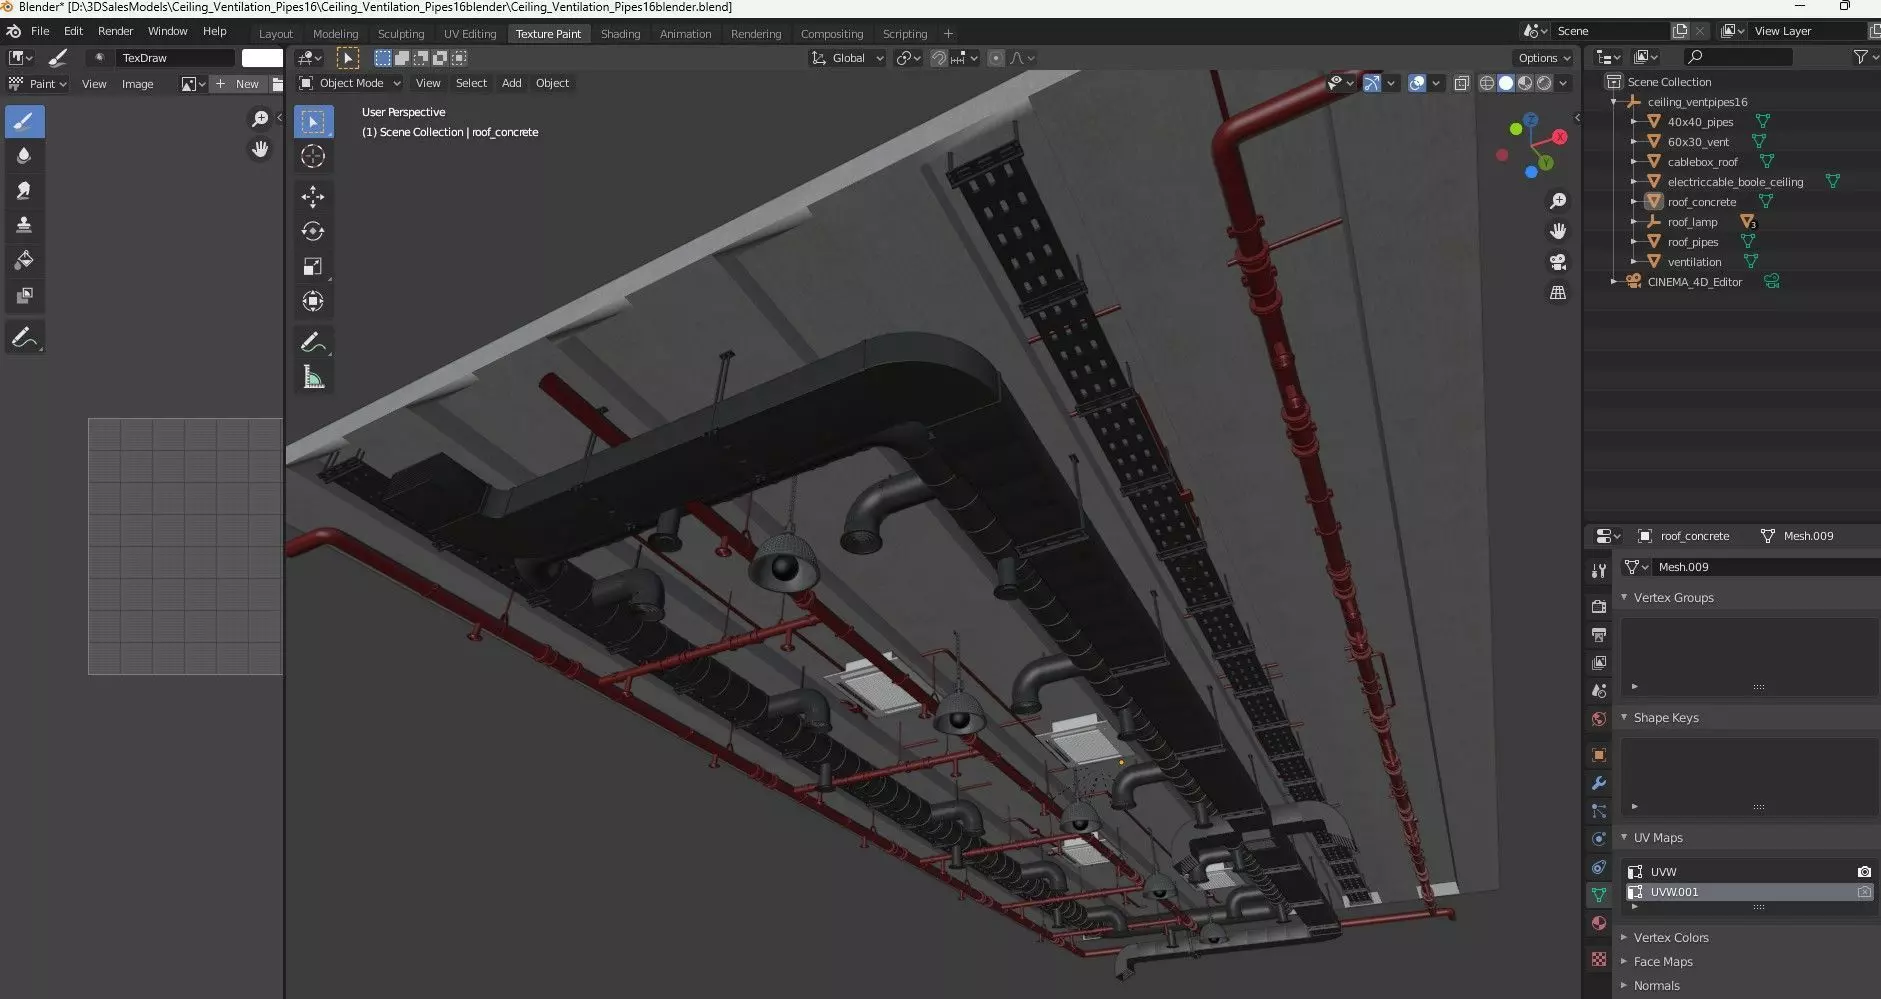The image size is (1881, 999).
Task: Open the Render properties tab
Action: [x=1599, y=606]
